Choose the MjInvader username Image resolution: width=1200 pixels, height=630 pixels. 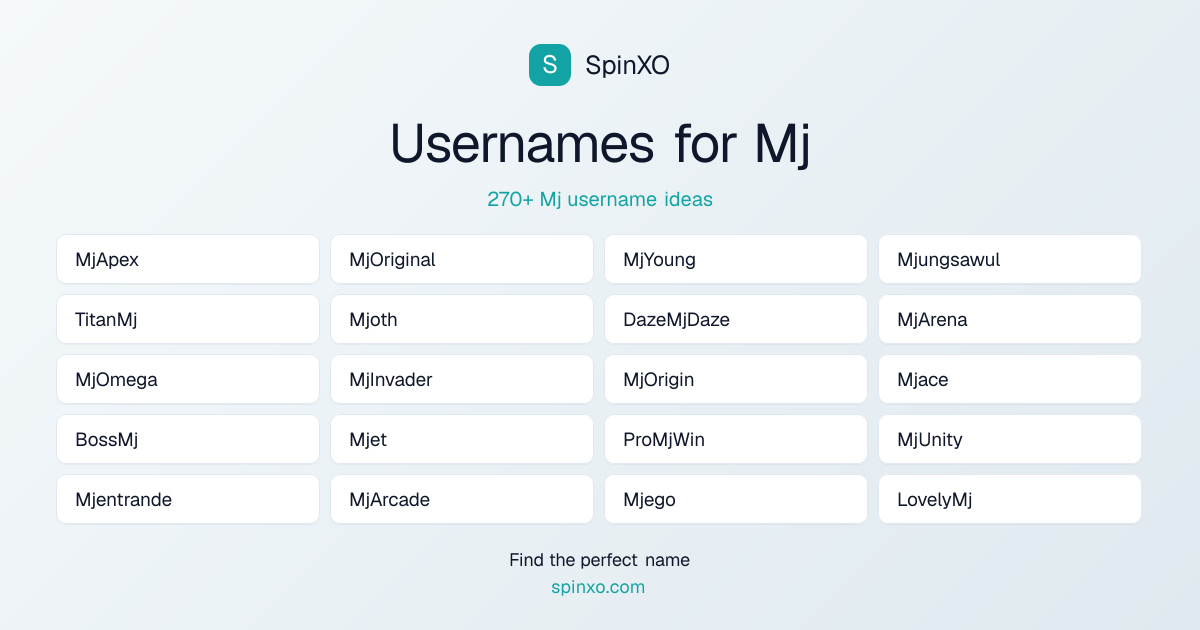tap(462, 379)
